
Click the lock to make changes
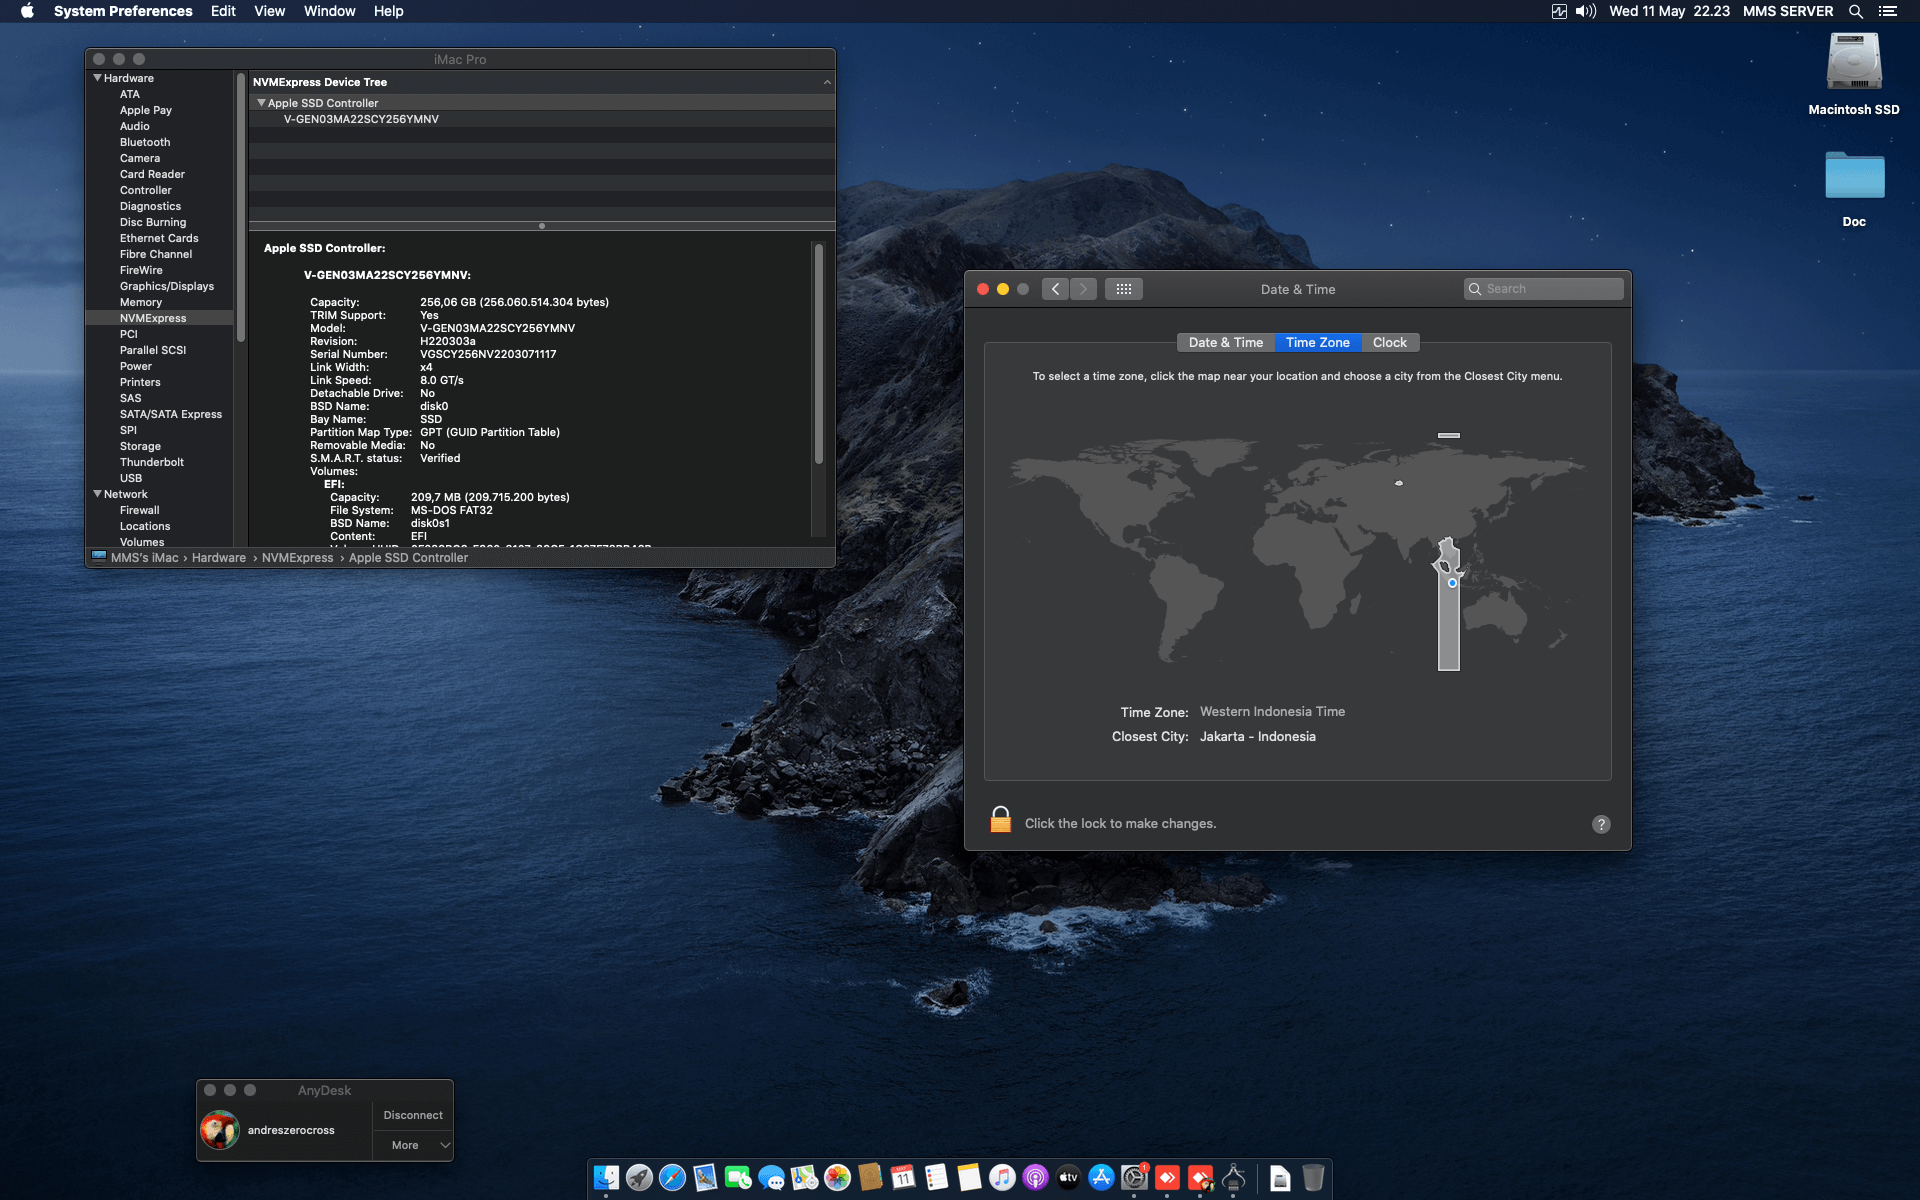click(x=1001, y=819)
